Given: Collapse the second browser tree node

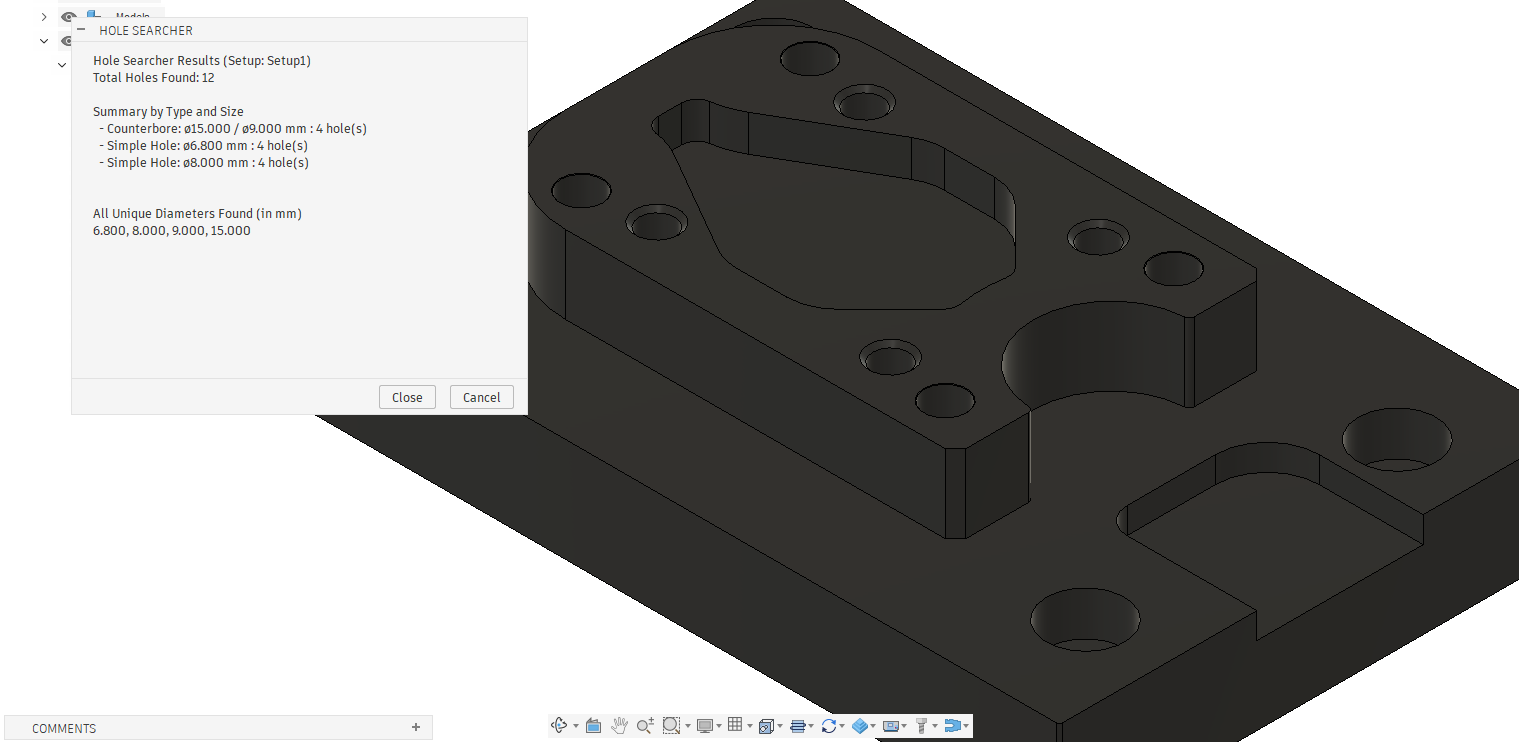Looking at the screenshot, I should coord(44,41).
